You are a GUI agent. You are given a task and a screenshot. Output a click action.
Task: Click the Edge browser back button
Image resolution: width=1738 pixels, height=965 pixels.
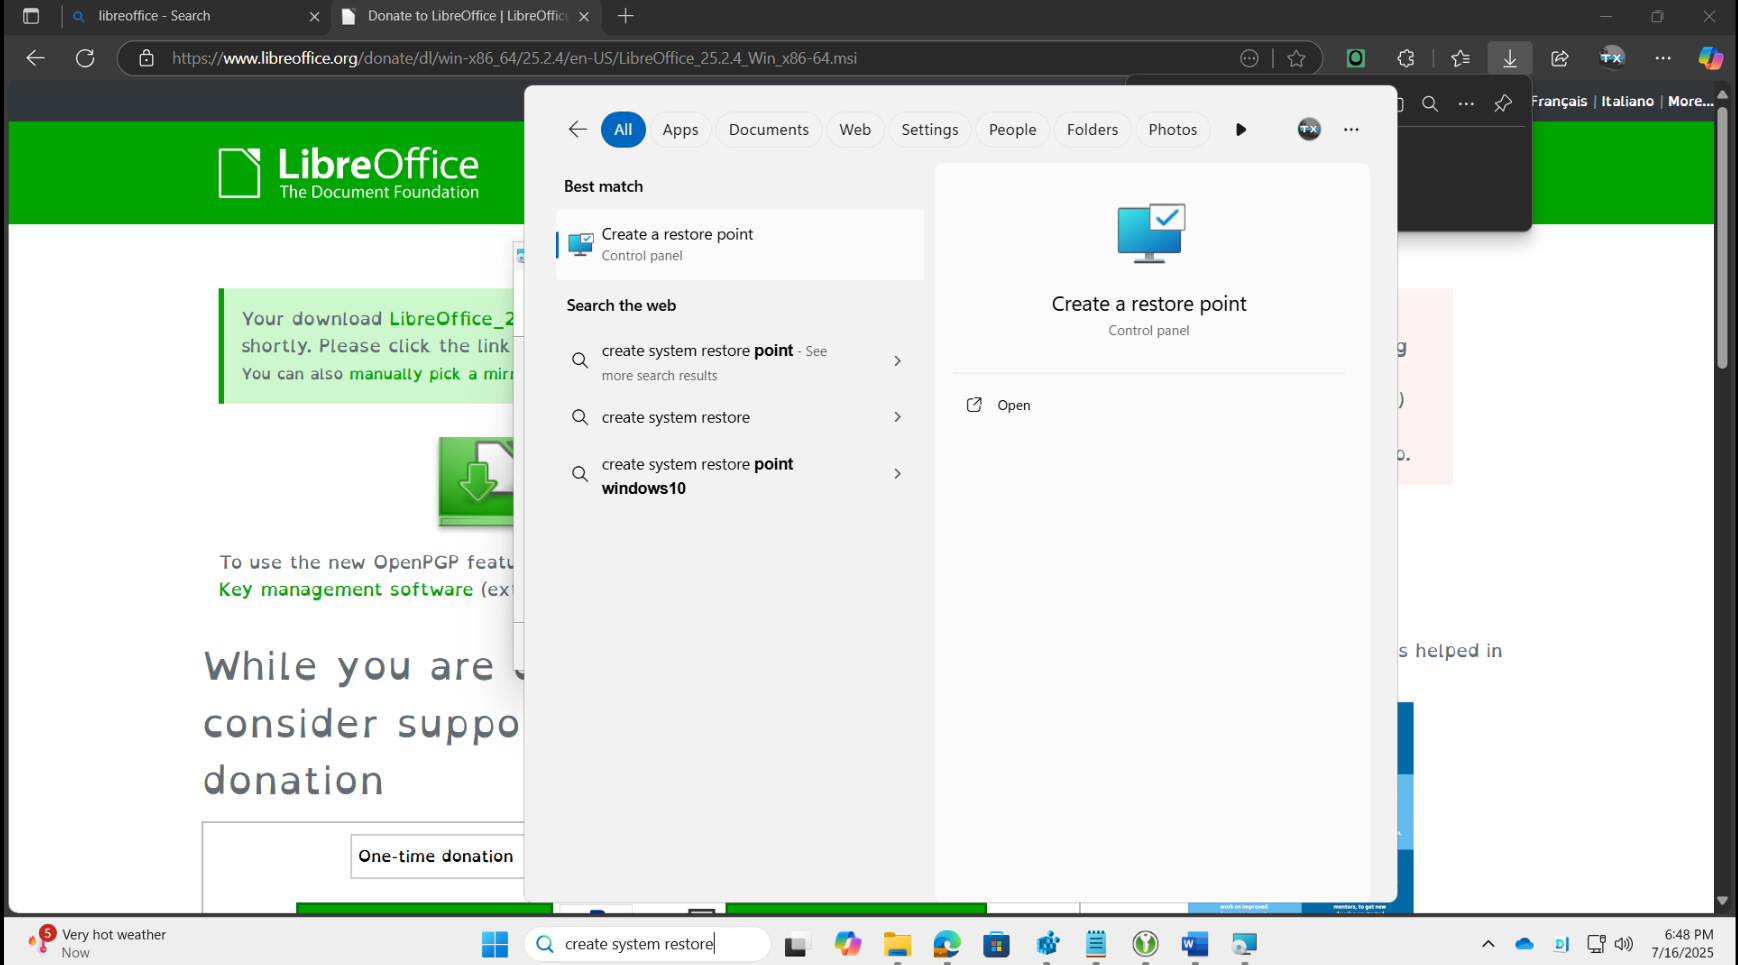click(36, 58)
